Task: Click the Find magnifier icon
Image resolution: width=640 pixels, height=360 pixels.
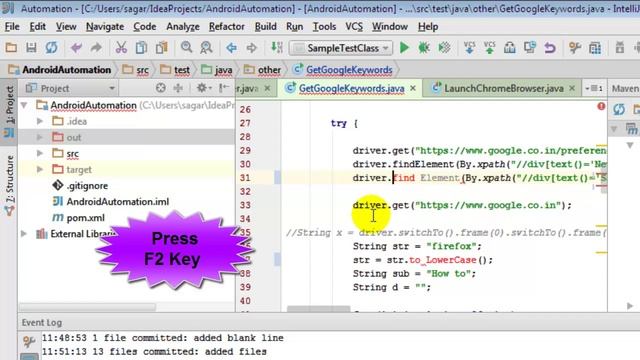Action: [x=187, y=48]
